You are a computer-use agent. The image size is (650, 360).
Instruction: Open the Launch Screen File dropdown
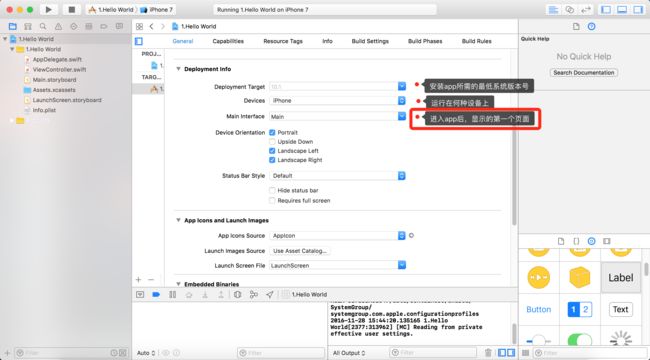402,265
